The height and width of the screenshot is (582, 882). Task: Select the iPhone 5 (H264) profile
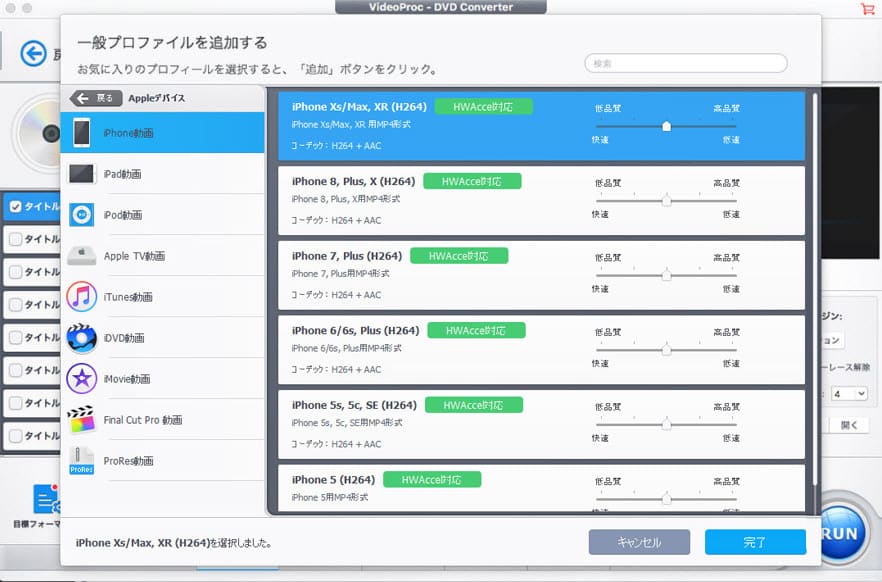click(x=541, y=488)
